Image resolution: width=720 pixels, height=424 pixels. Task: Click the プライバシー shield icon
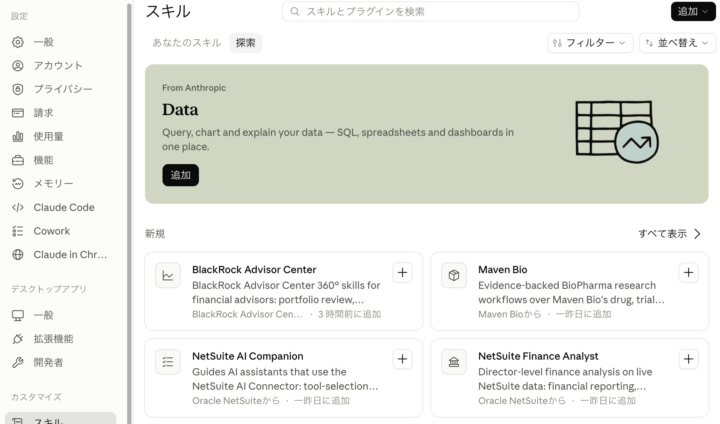(x=18, y=89)
